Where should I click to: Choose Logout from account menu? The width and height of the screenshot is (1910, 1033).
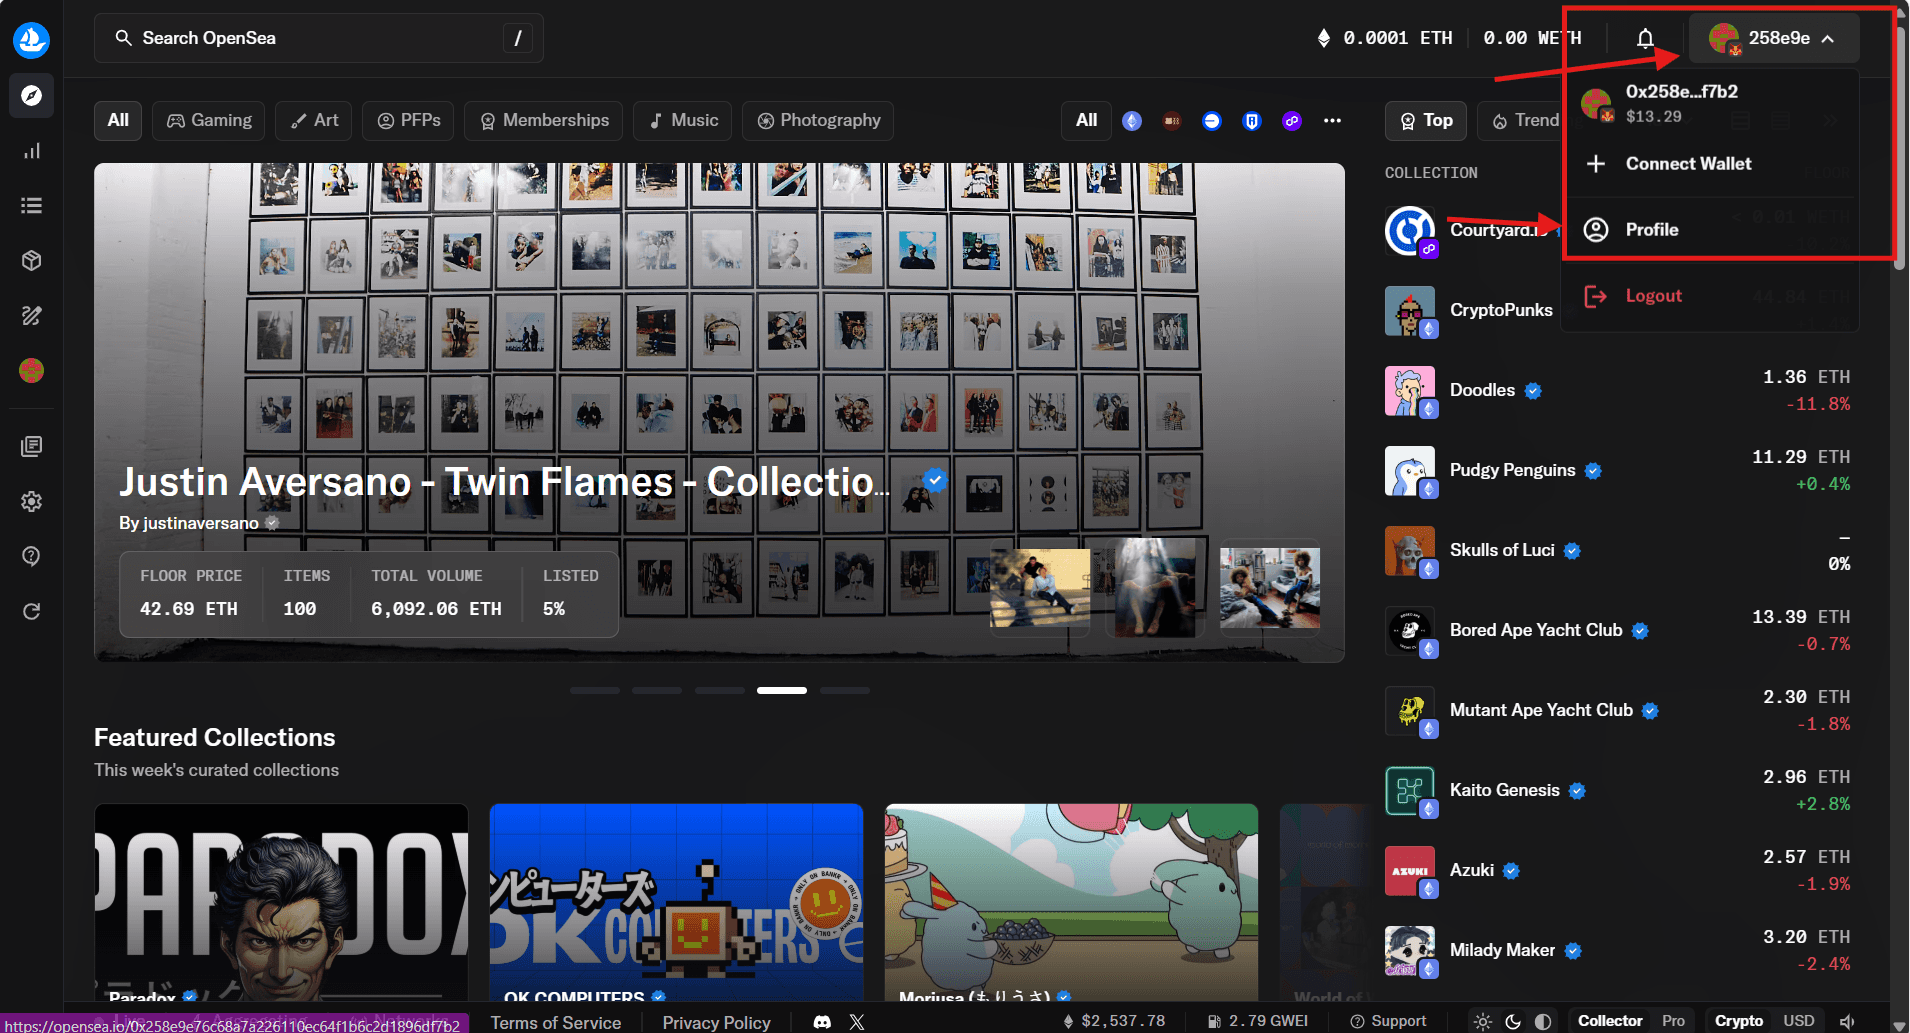(x=1710, y=296)
